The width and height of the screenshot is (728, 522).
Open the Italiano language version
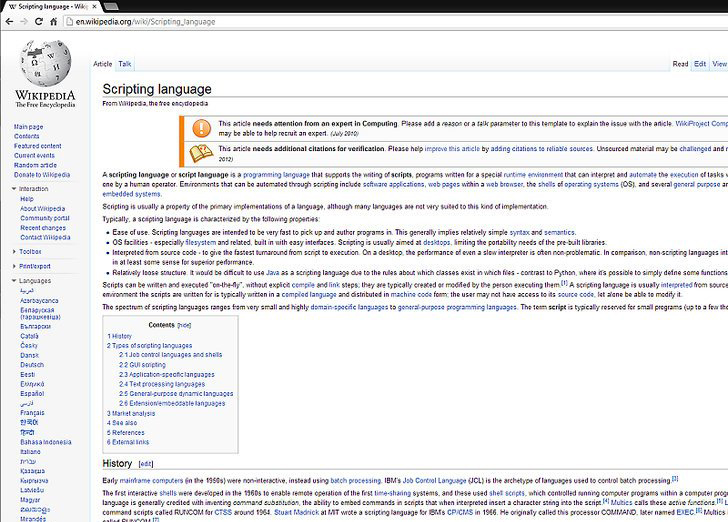click(30, 451)
